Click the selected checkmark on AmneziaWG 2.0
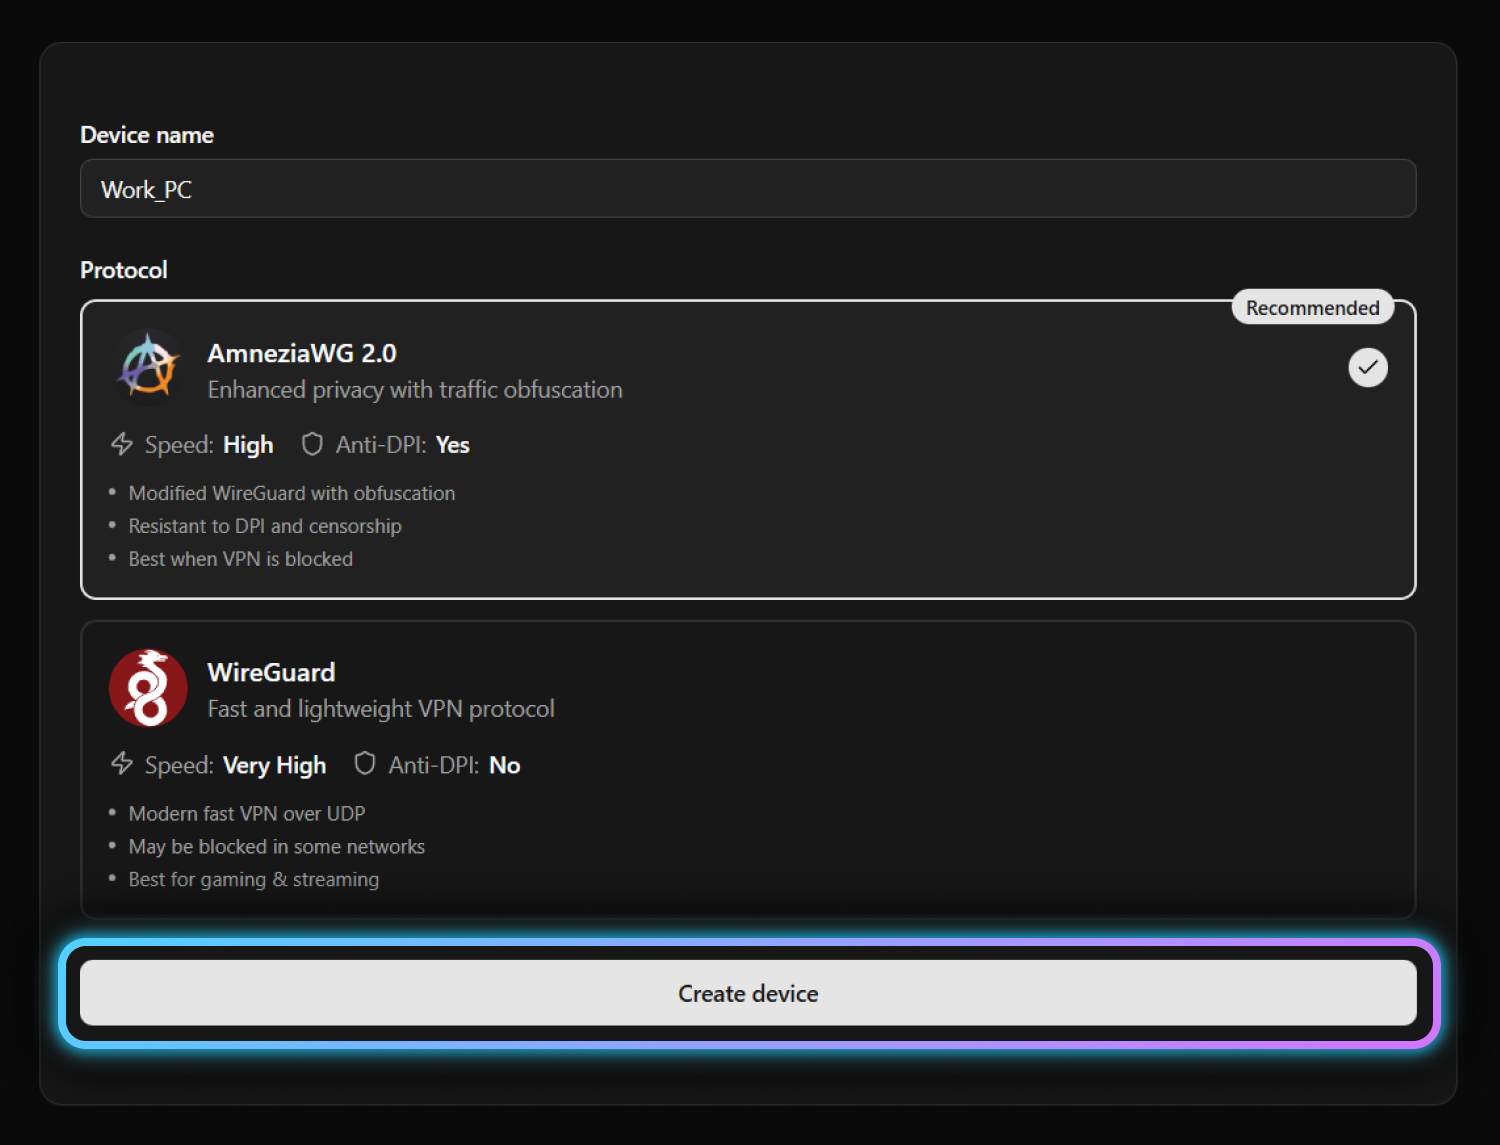This screenshot has width=1500, height=1145. tap(1367, 367)
